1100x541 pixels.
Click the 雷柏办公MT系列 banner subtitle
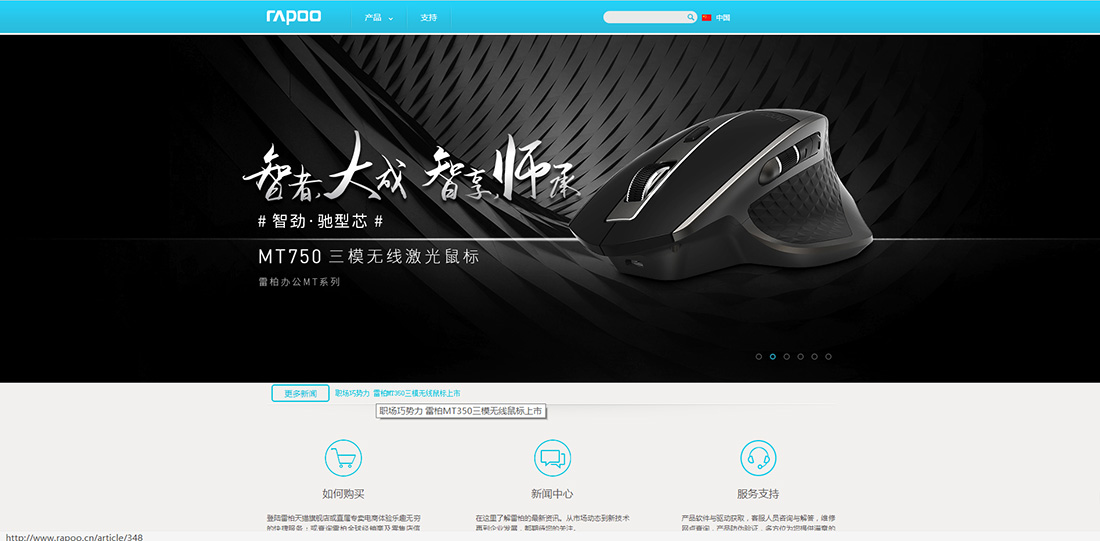point(300,282)
